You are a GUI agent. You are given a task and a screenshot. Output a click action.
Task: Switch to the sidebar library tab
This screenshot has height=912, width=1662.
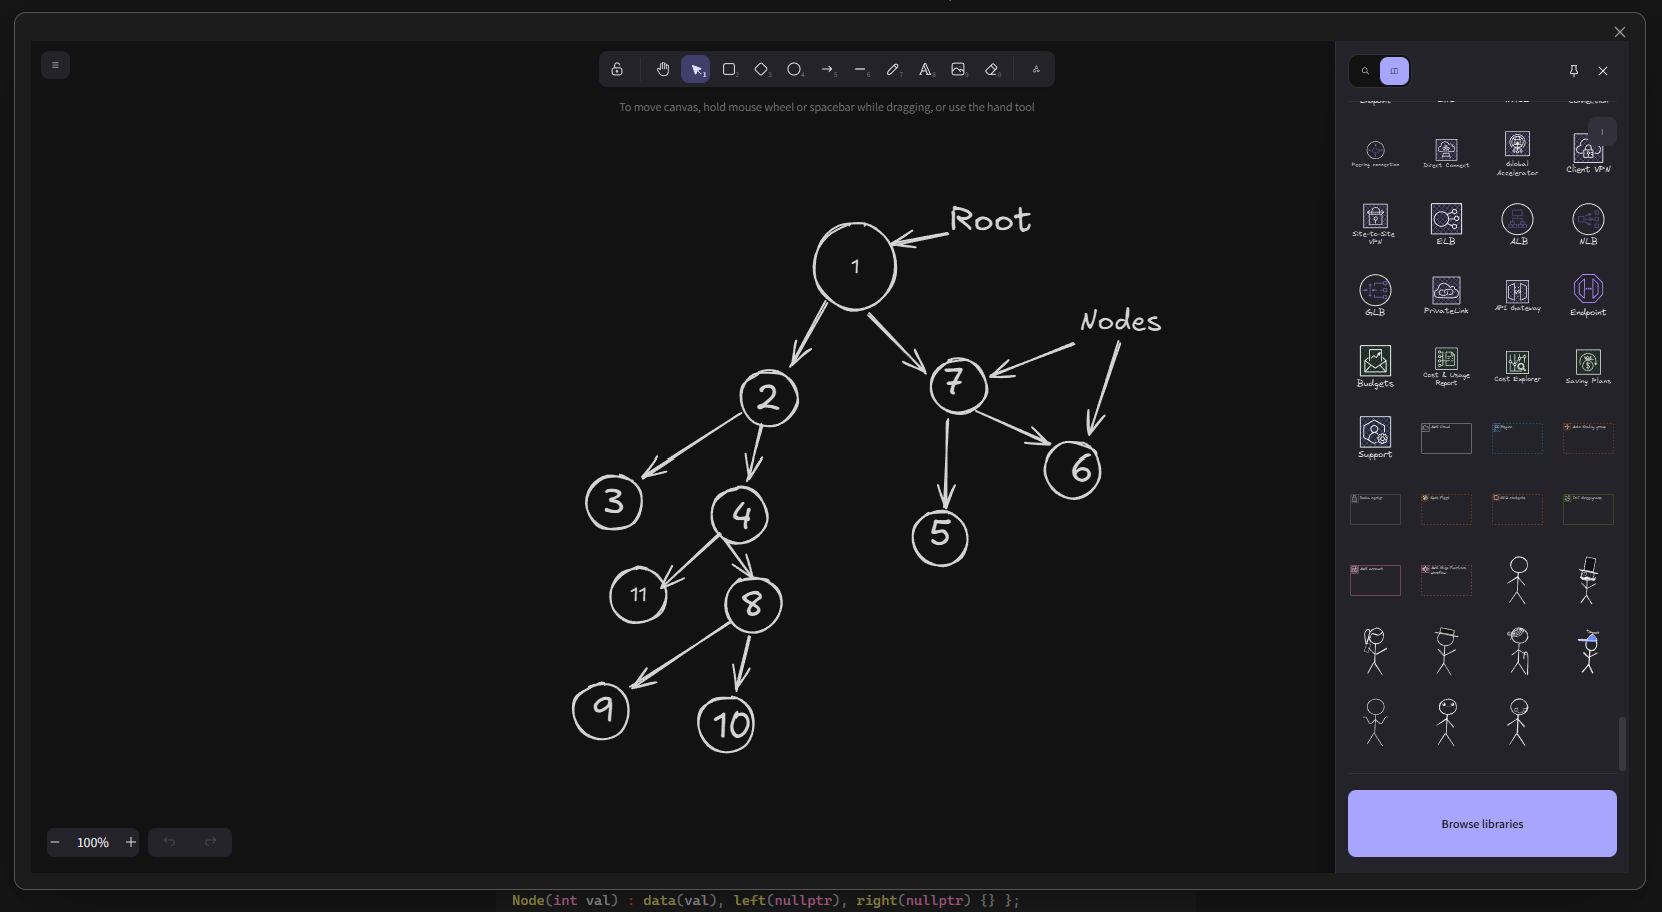1394,71
